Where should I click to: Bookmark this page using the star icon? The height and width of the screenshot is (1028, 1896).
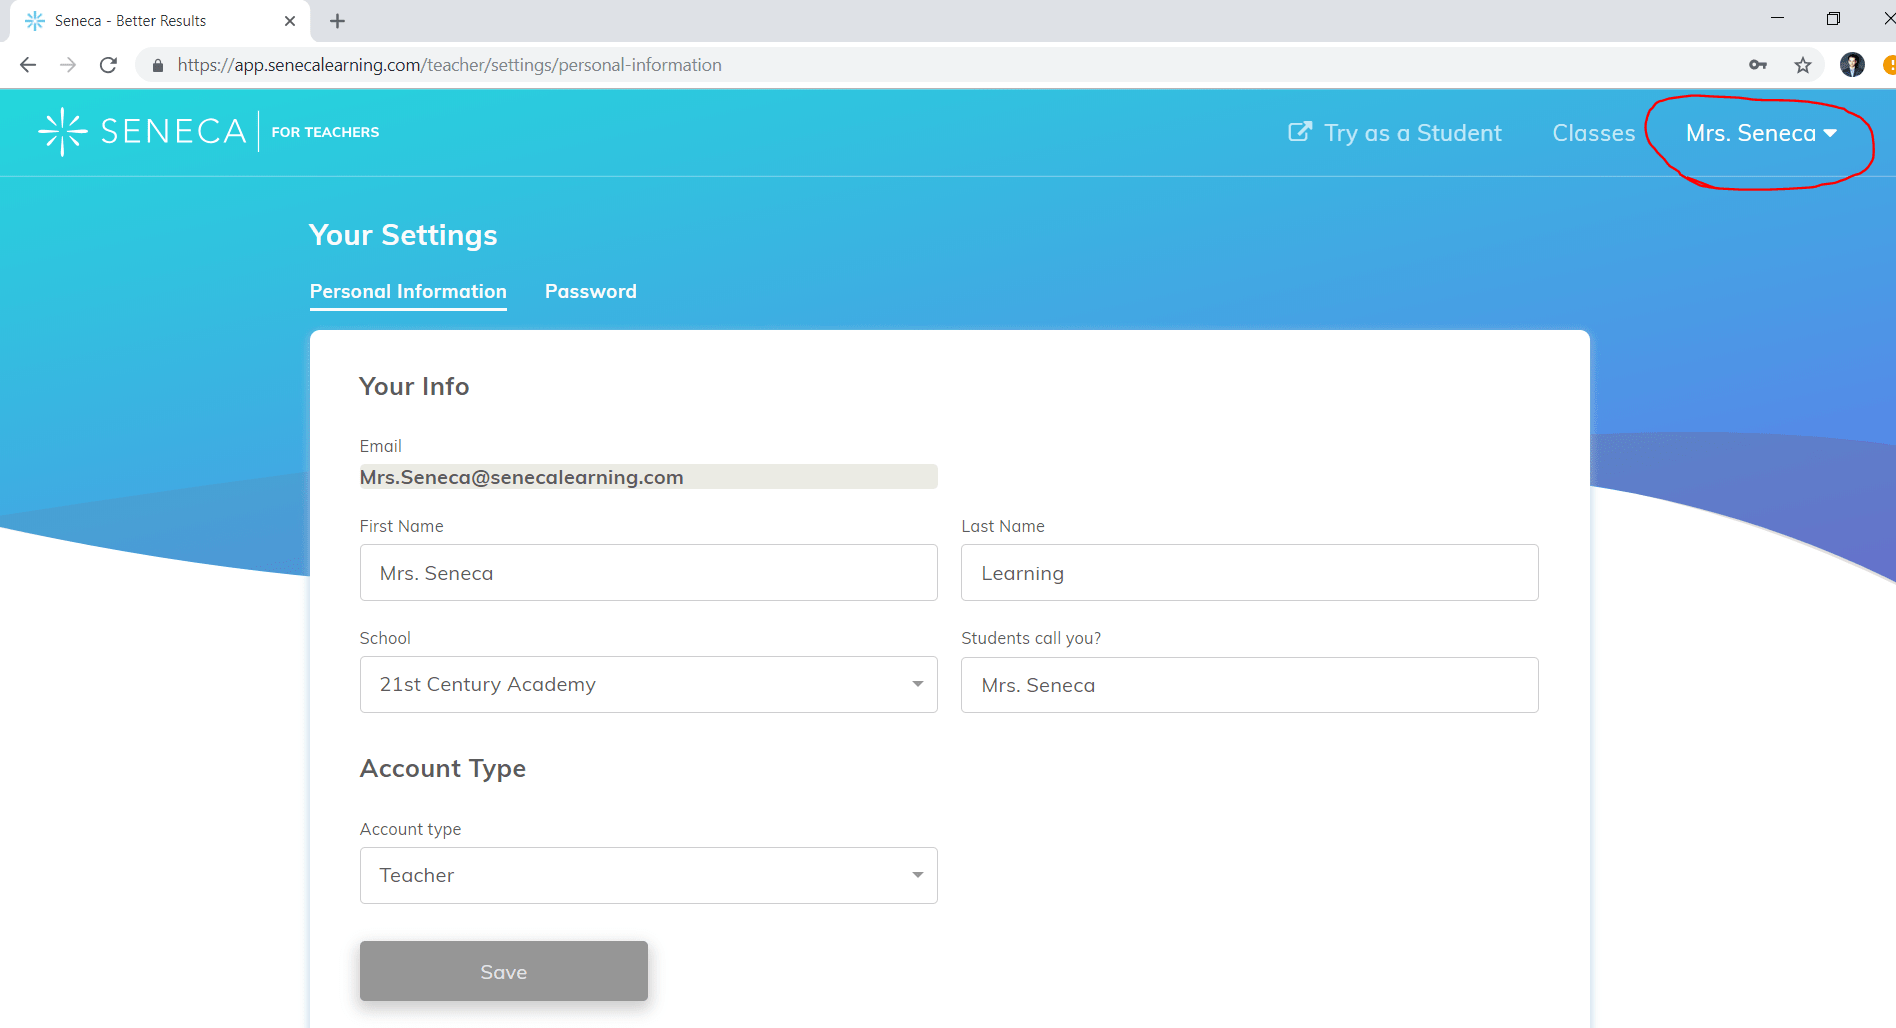(1803, 64)
